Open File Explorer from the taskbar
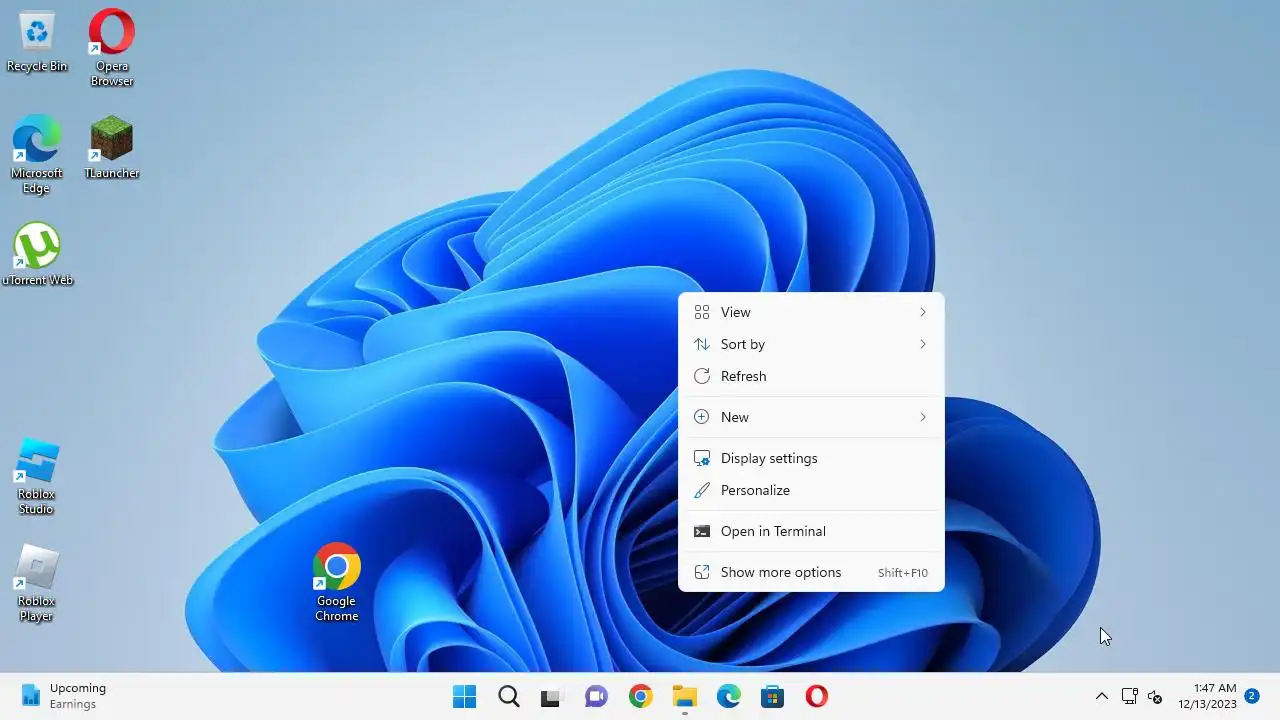This screenshot has height=720, width=1280. click(685, 696)
